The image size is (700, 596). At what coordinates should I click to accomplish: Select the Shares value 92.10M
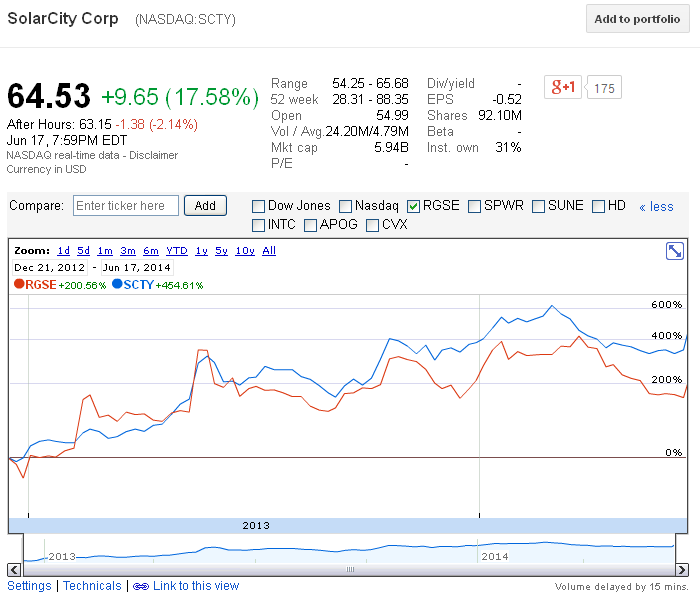tap(500, 116)
